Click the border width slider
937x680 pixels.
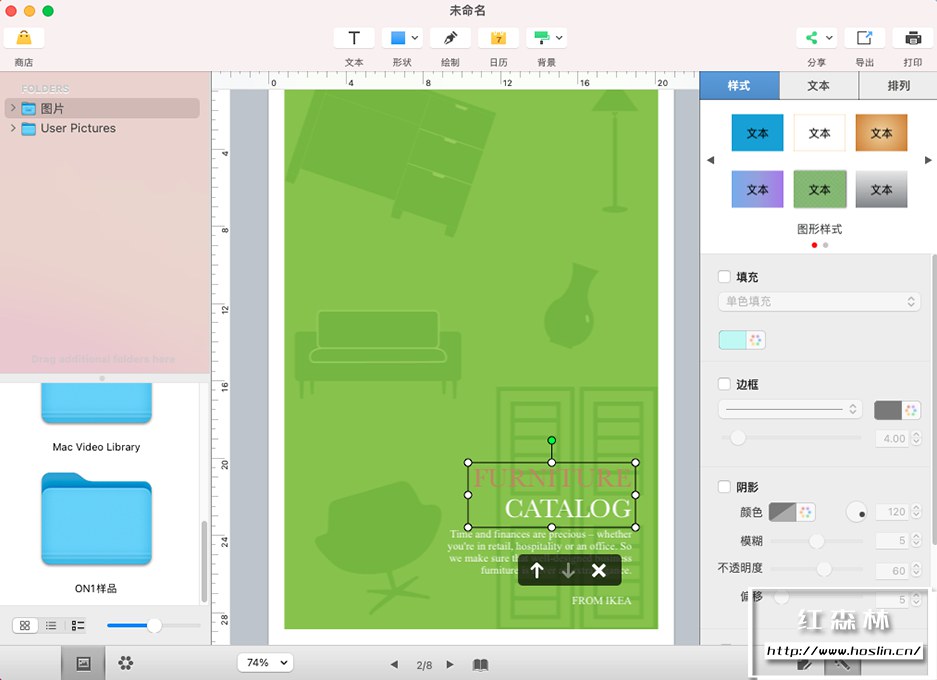[791, 438]
